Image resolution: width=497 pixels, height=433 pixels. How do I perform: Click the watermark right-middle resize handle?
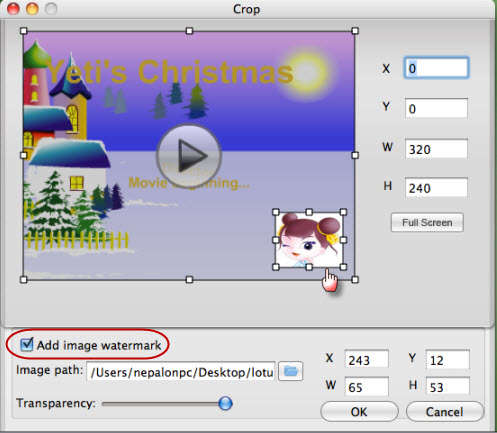[343, 240]
